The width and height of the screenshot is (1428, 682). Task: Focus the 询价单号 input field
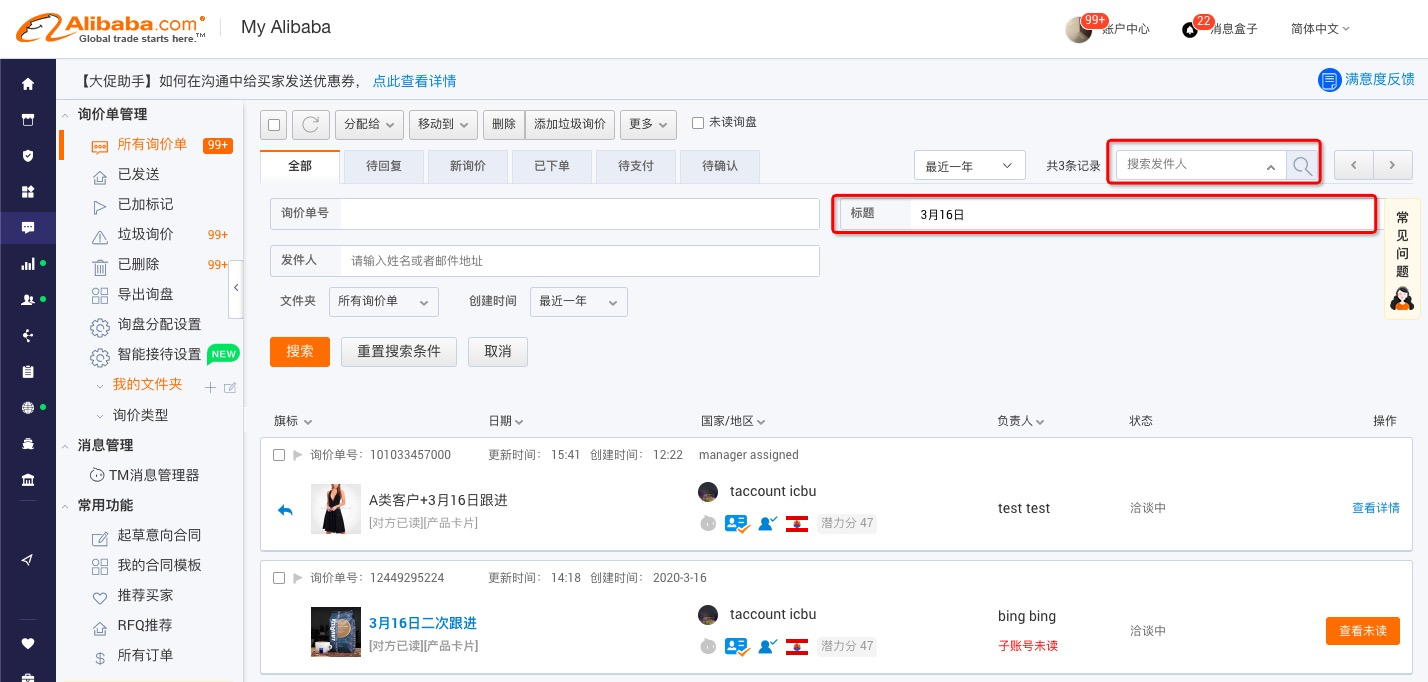tap(580, 214)
